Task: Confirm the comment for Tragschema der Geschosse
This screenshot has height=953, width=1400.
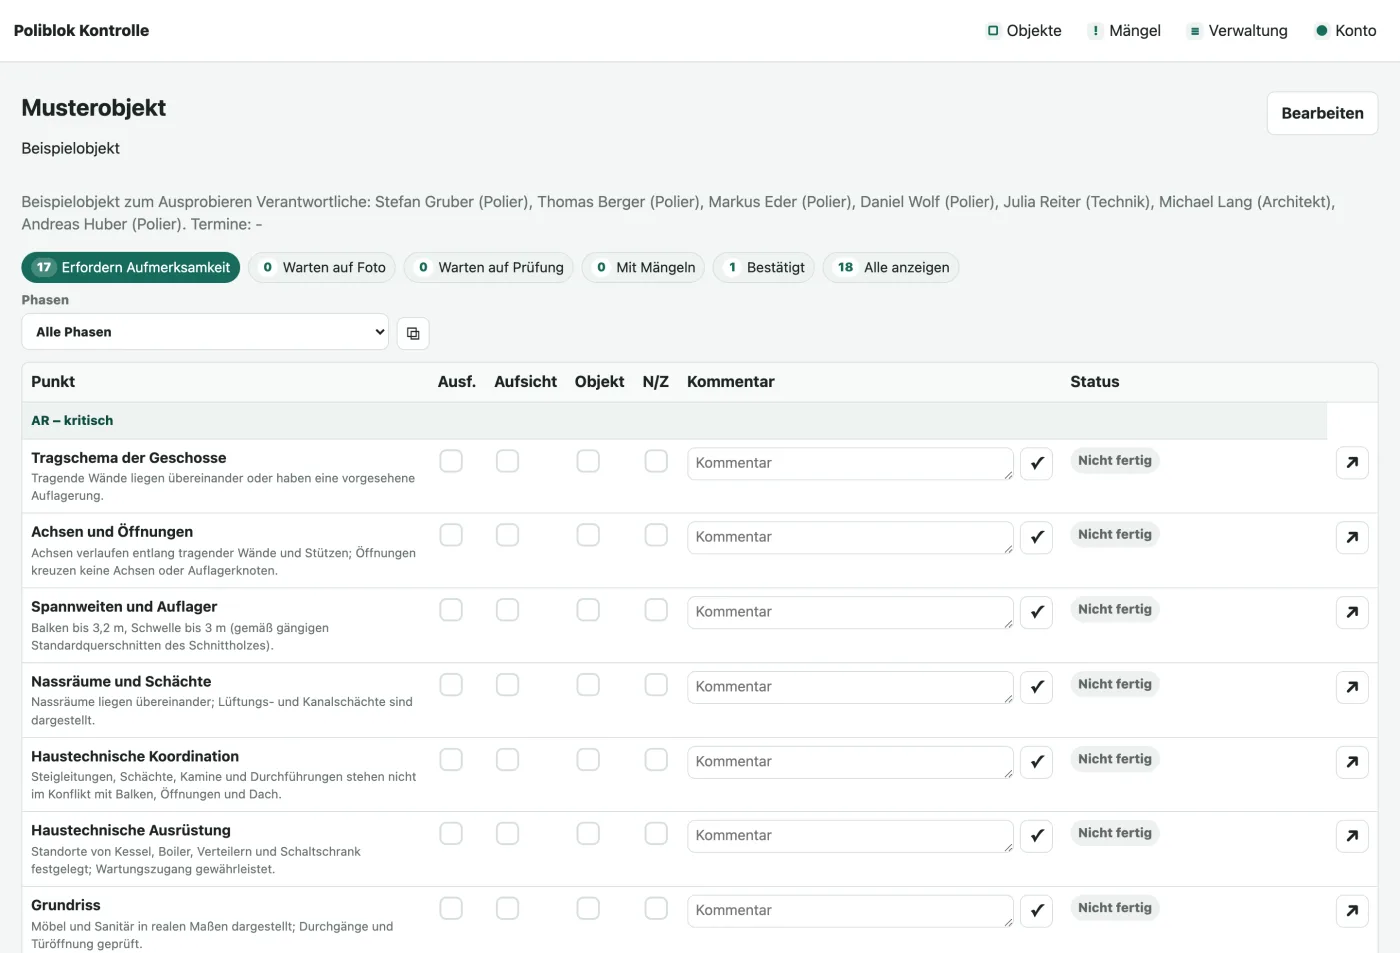Action: (x=1037, y=463)
